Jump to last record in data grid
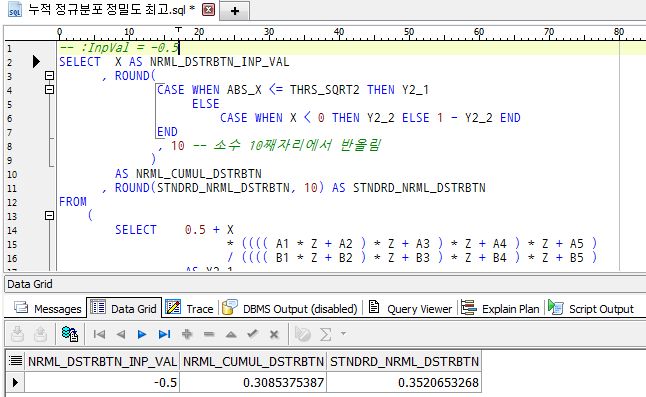Screen dimensions: 646x397 click(164, 334)
